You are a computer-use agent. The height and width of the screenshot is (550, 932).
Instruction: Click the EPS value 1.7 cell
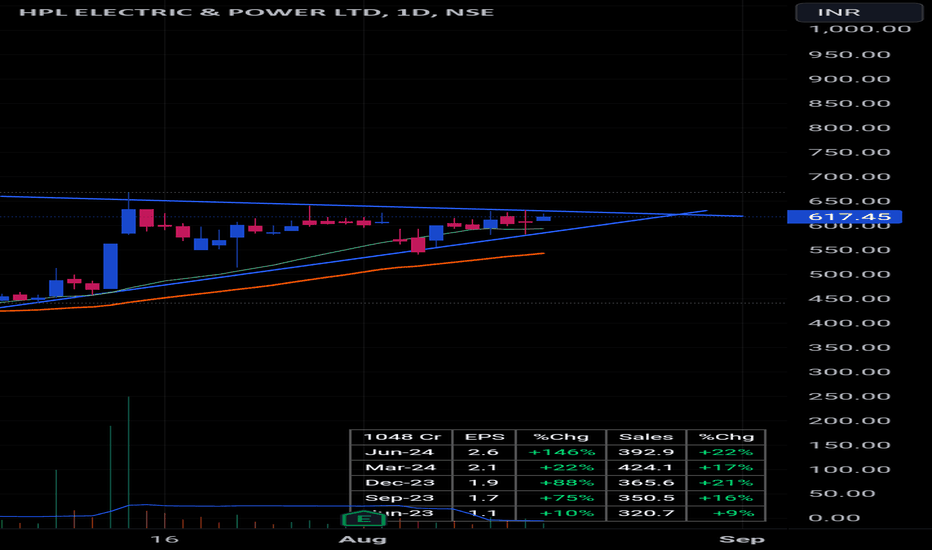pyautogui.click(x=483, y=498)
